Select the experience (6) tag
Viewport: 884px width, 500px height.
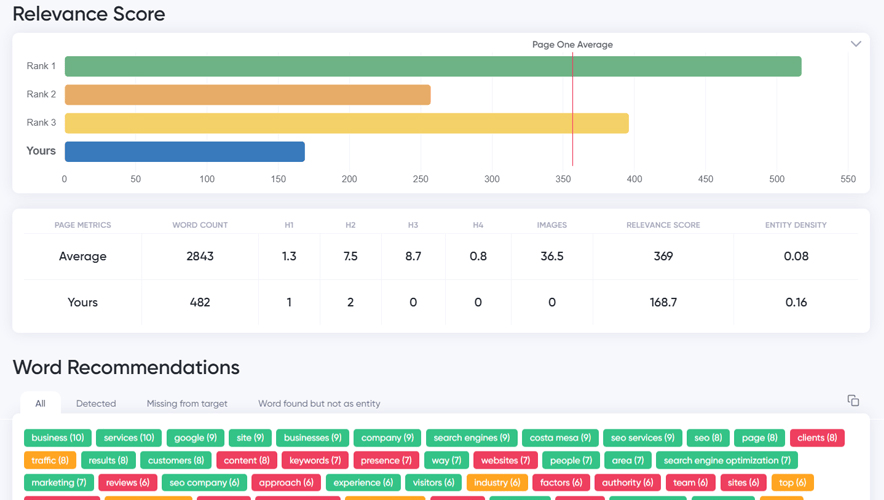pyautogui.click(x=363, y=483)
